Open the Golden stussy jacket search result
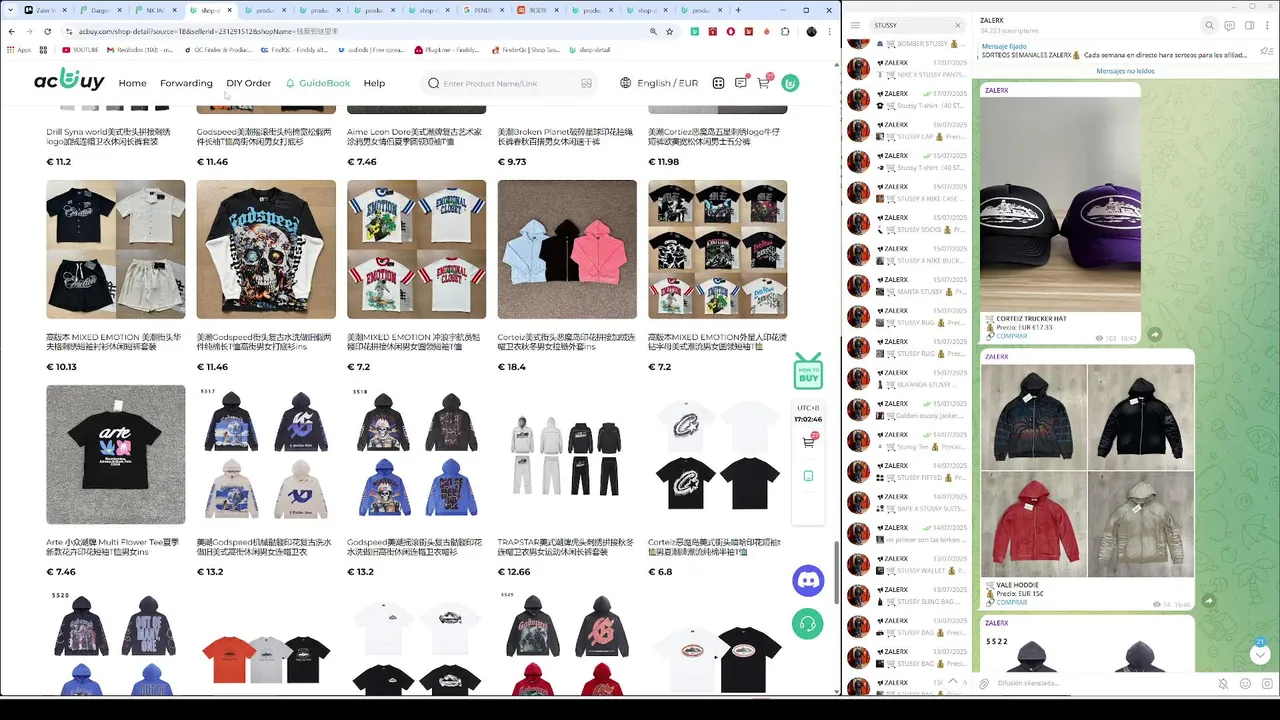 (x=908, y=409)
